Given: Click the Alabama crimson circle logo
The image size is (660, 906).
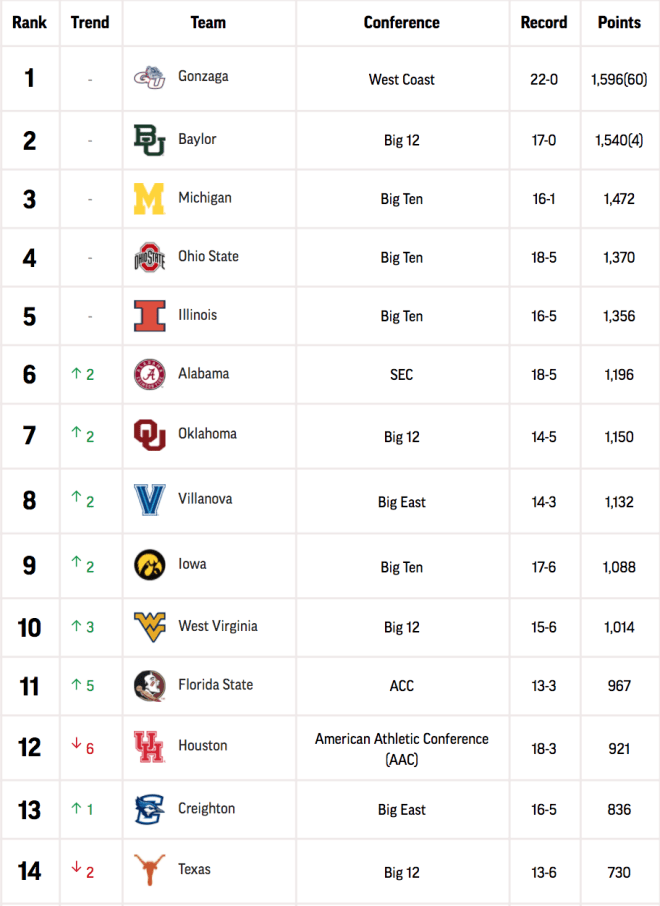Looking at the screenshot, I should [149, 374].
